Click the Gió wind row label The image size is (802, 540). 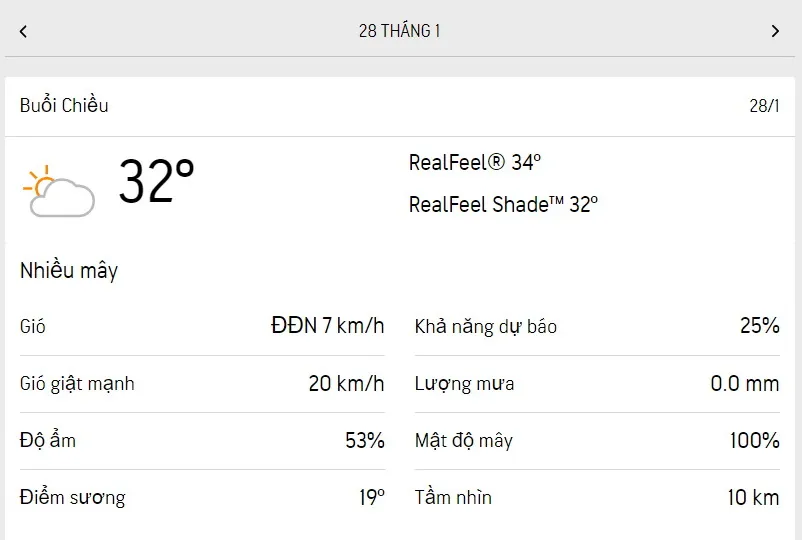[33, 327]
